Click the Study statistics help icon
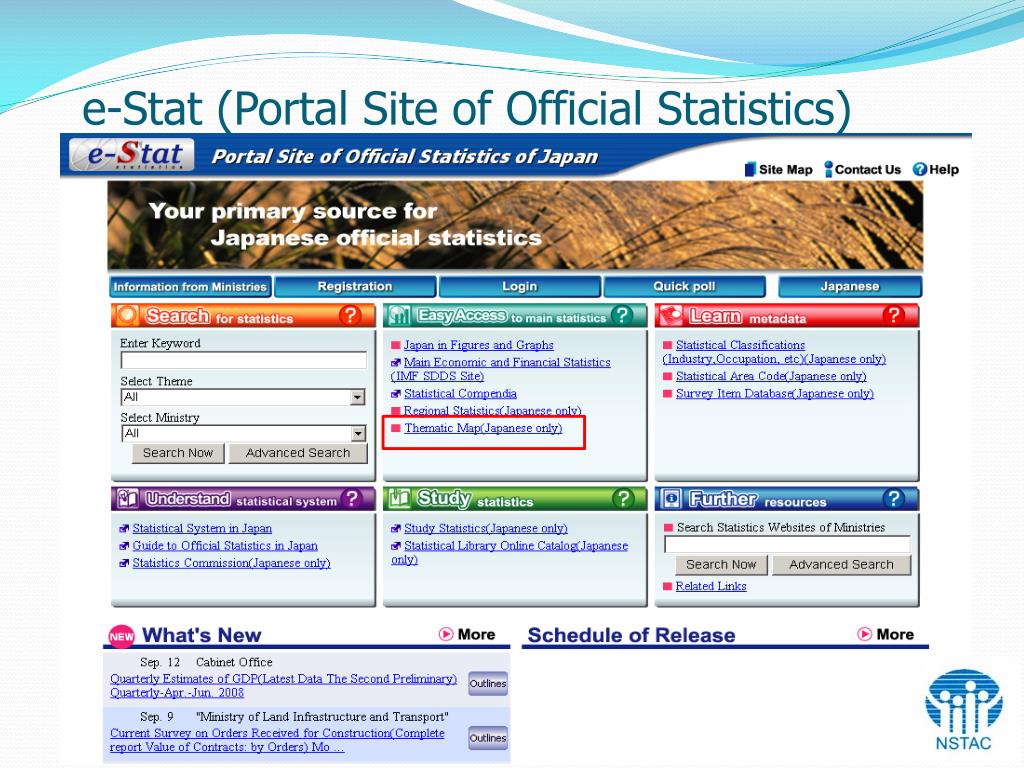The height and width of the screenshot is (768, 1024). (623, 499)
